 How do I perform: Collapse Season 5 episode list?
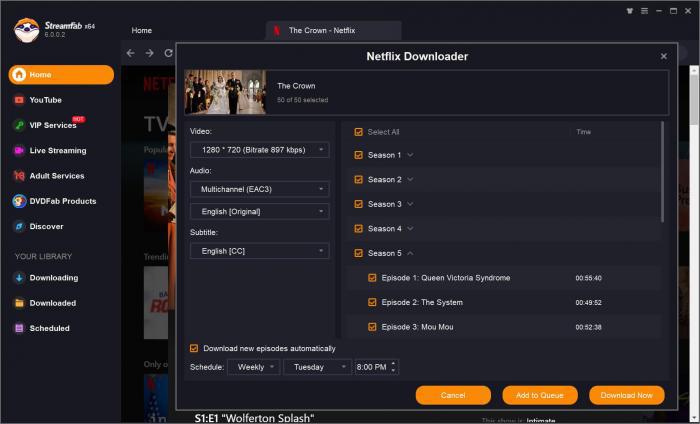[410, 253]
